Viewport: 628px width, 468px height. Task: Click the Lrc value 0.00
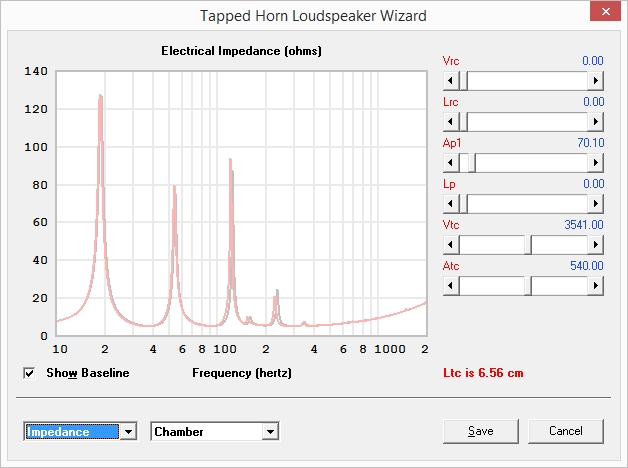(594, 102)
